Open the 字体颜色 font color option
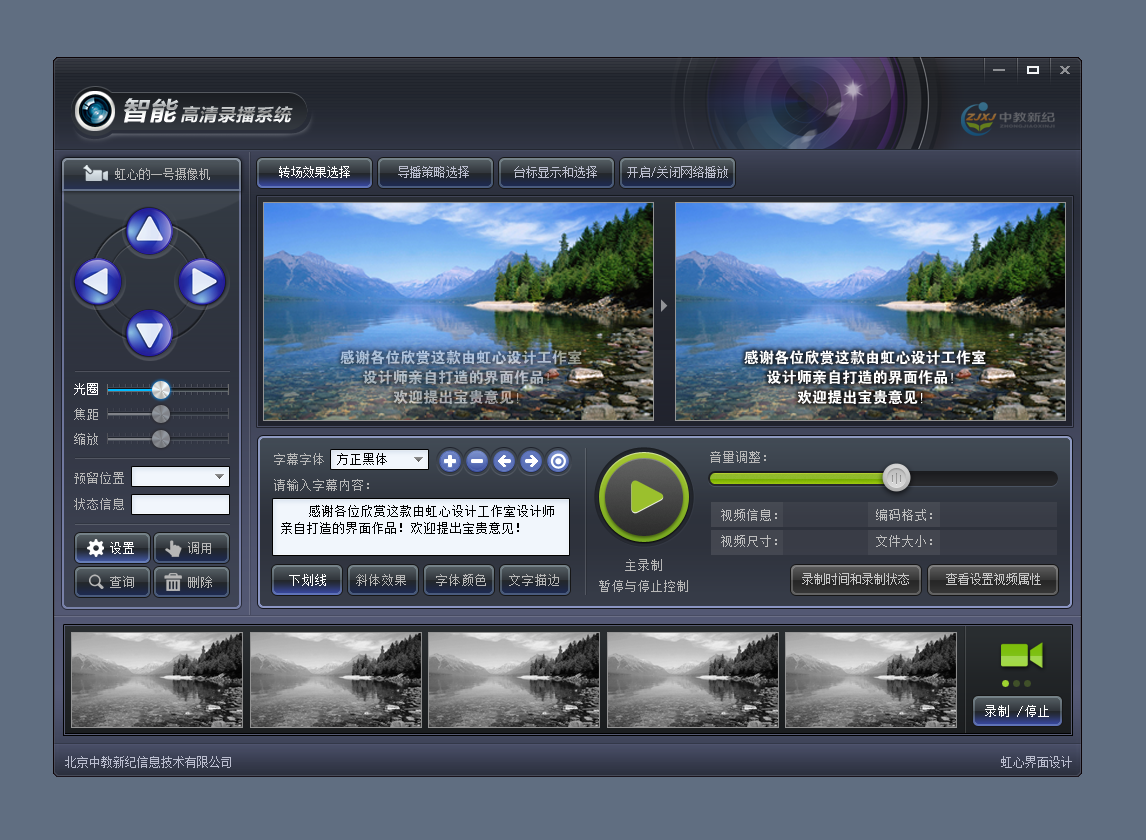 [460, 580]
